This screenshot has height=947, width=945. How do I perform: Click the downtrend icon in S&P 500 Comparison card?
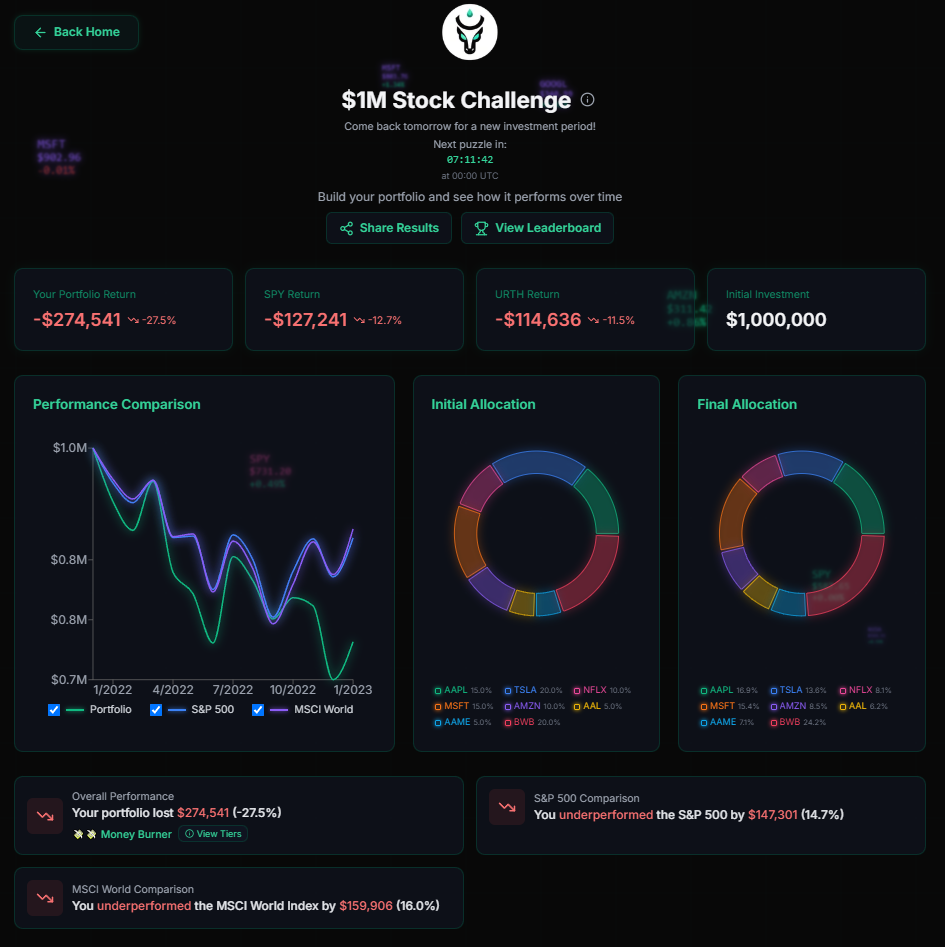pos(507,807)
